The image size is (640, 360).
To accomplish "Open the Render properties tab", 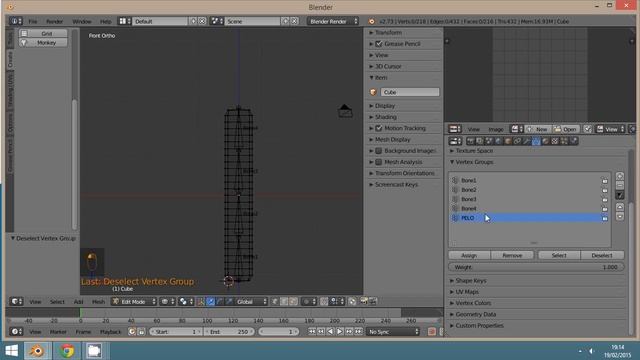I will click(471, 141).
